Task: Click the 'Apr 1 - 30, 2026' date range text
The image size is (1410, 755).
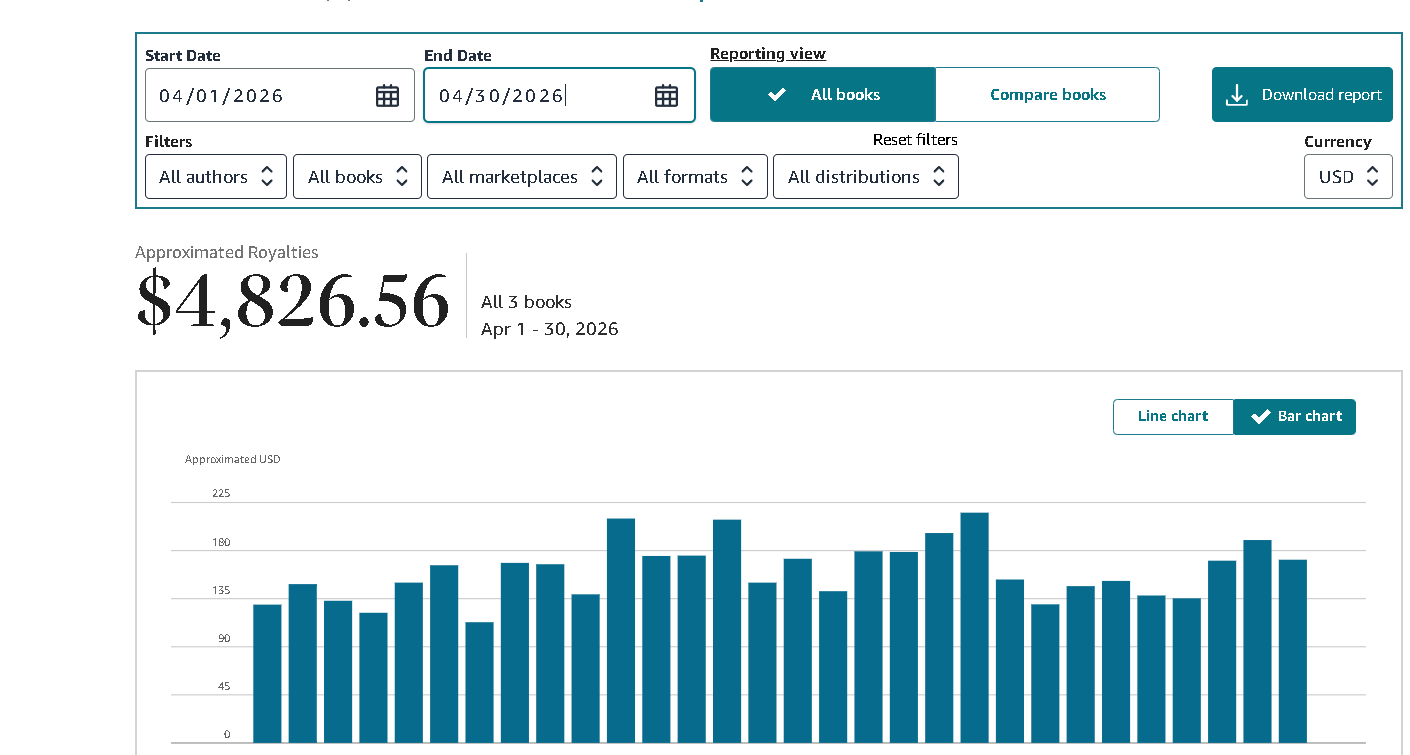Action: click(x=550, y=329)
